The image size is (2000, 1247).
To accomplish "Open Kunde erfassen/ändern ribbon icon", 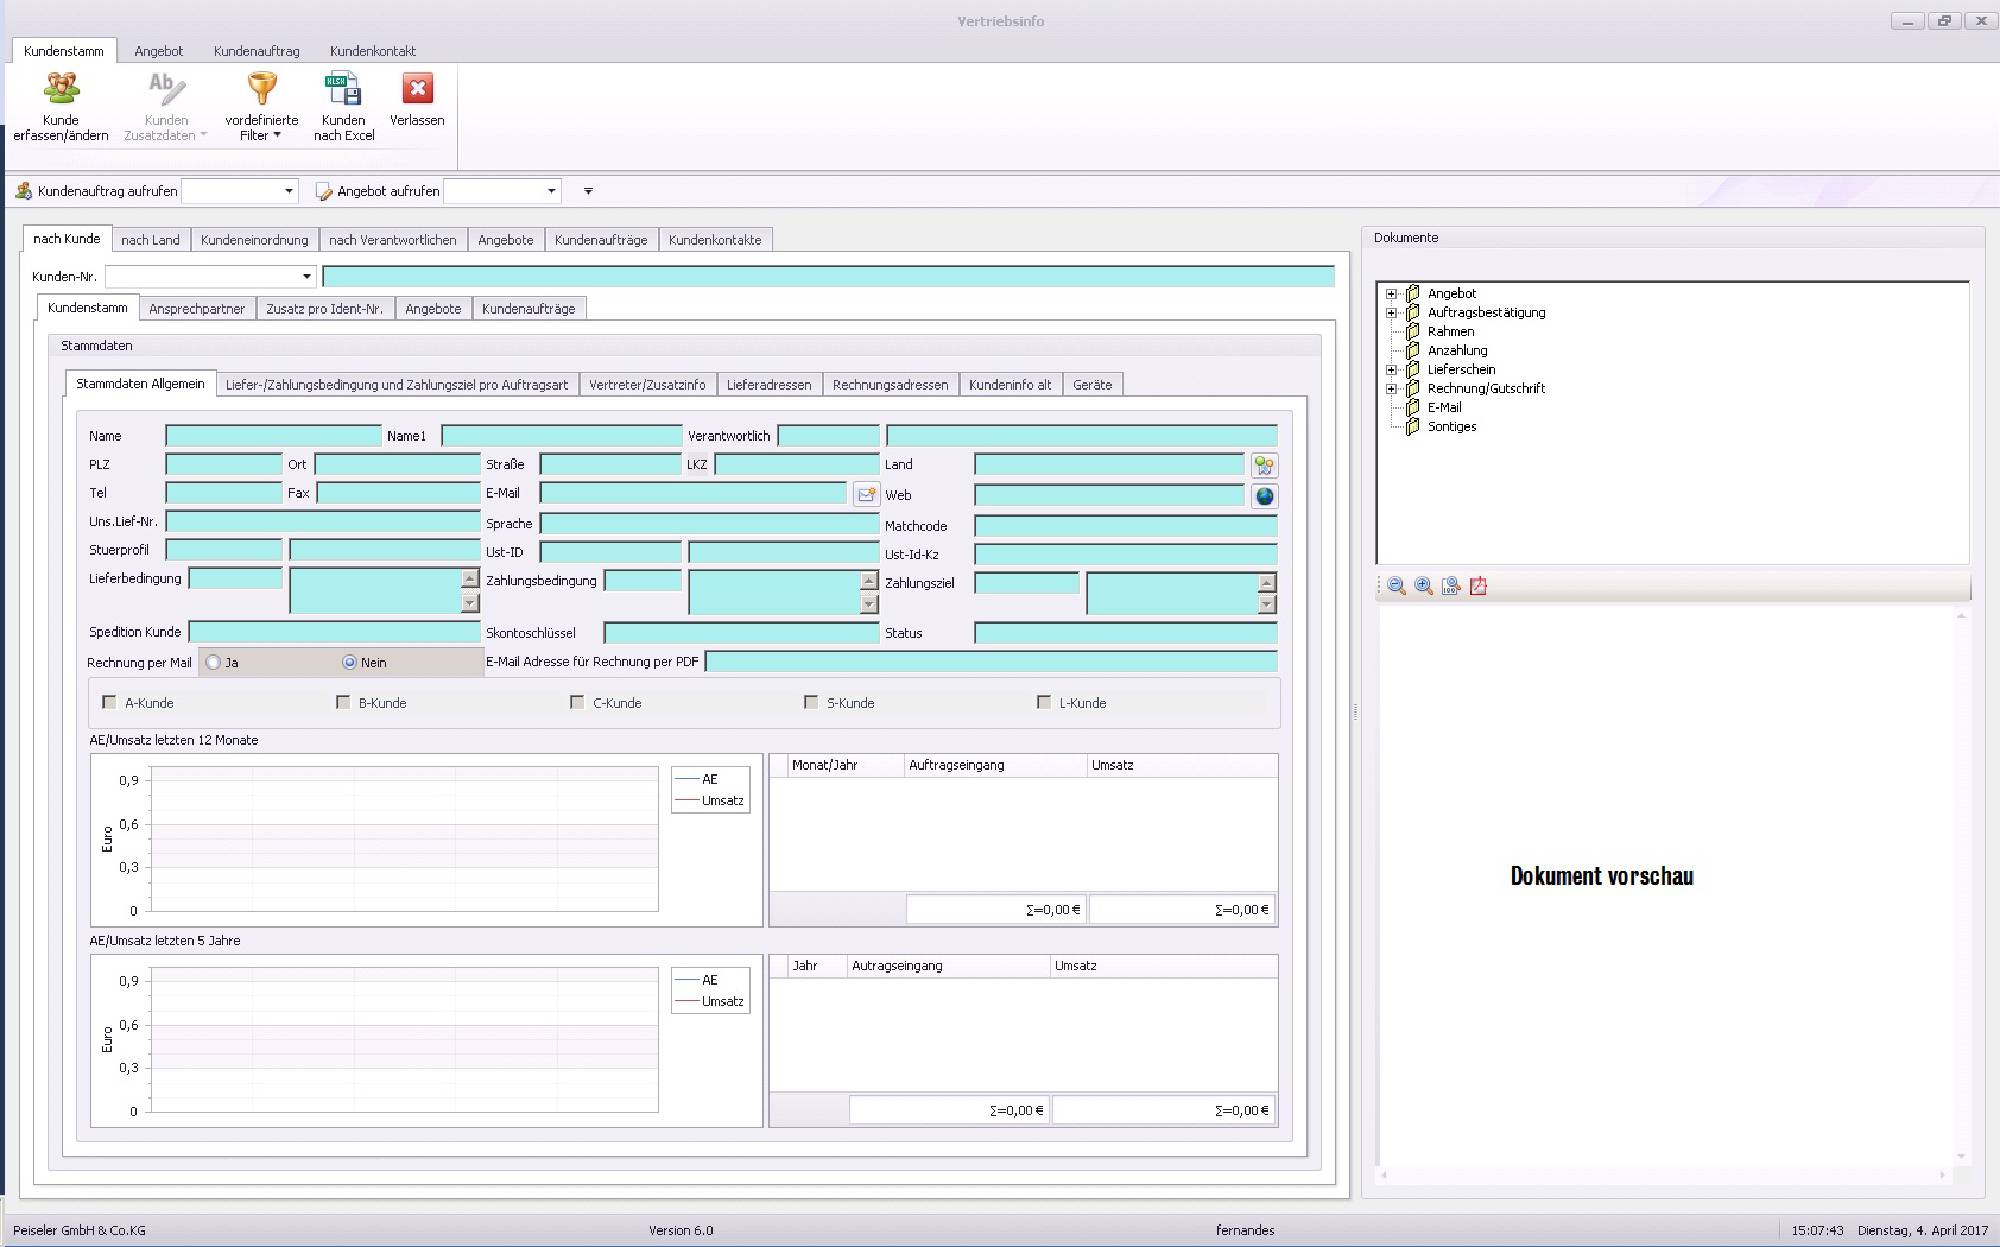I will click(x=61, y=89).
